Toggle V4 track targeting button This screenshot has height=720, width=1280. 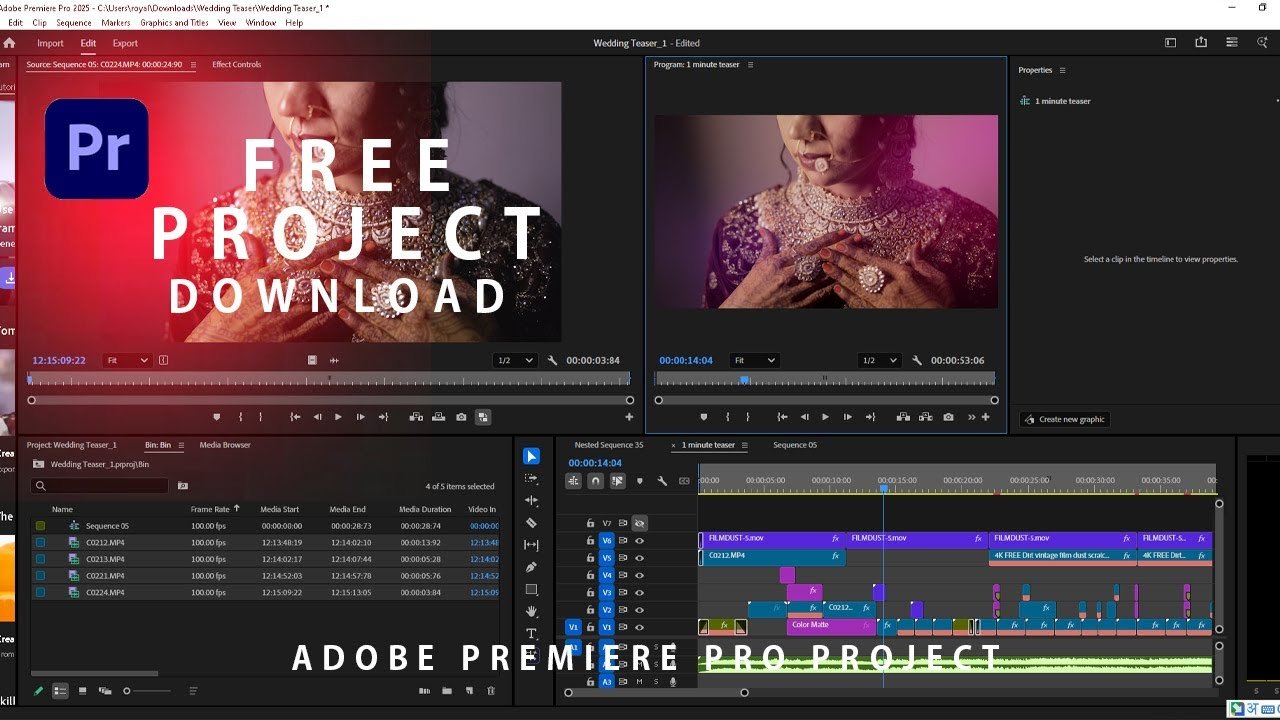606,575
